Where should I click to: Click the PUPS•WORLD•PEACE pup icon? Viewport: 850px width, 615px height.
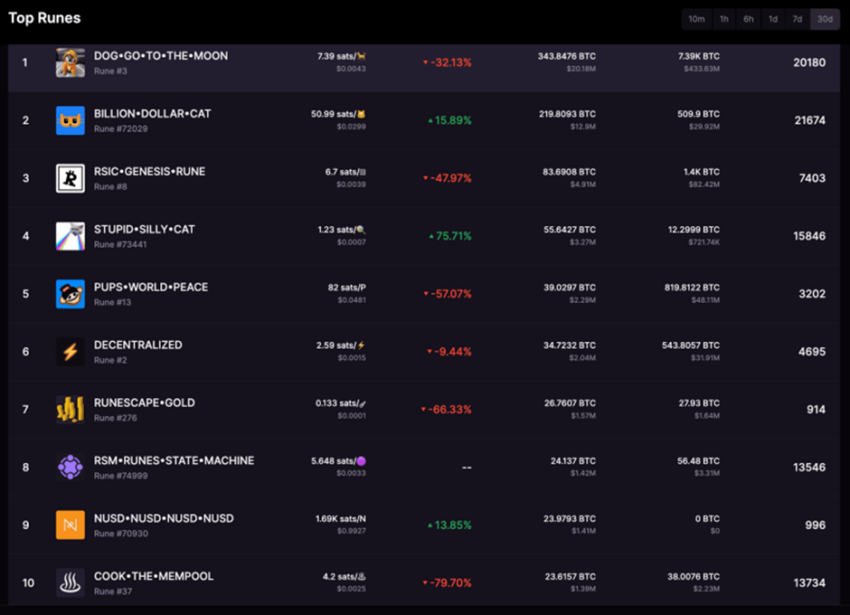coord(70,294)
